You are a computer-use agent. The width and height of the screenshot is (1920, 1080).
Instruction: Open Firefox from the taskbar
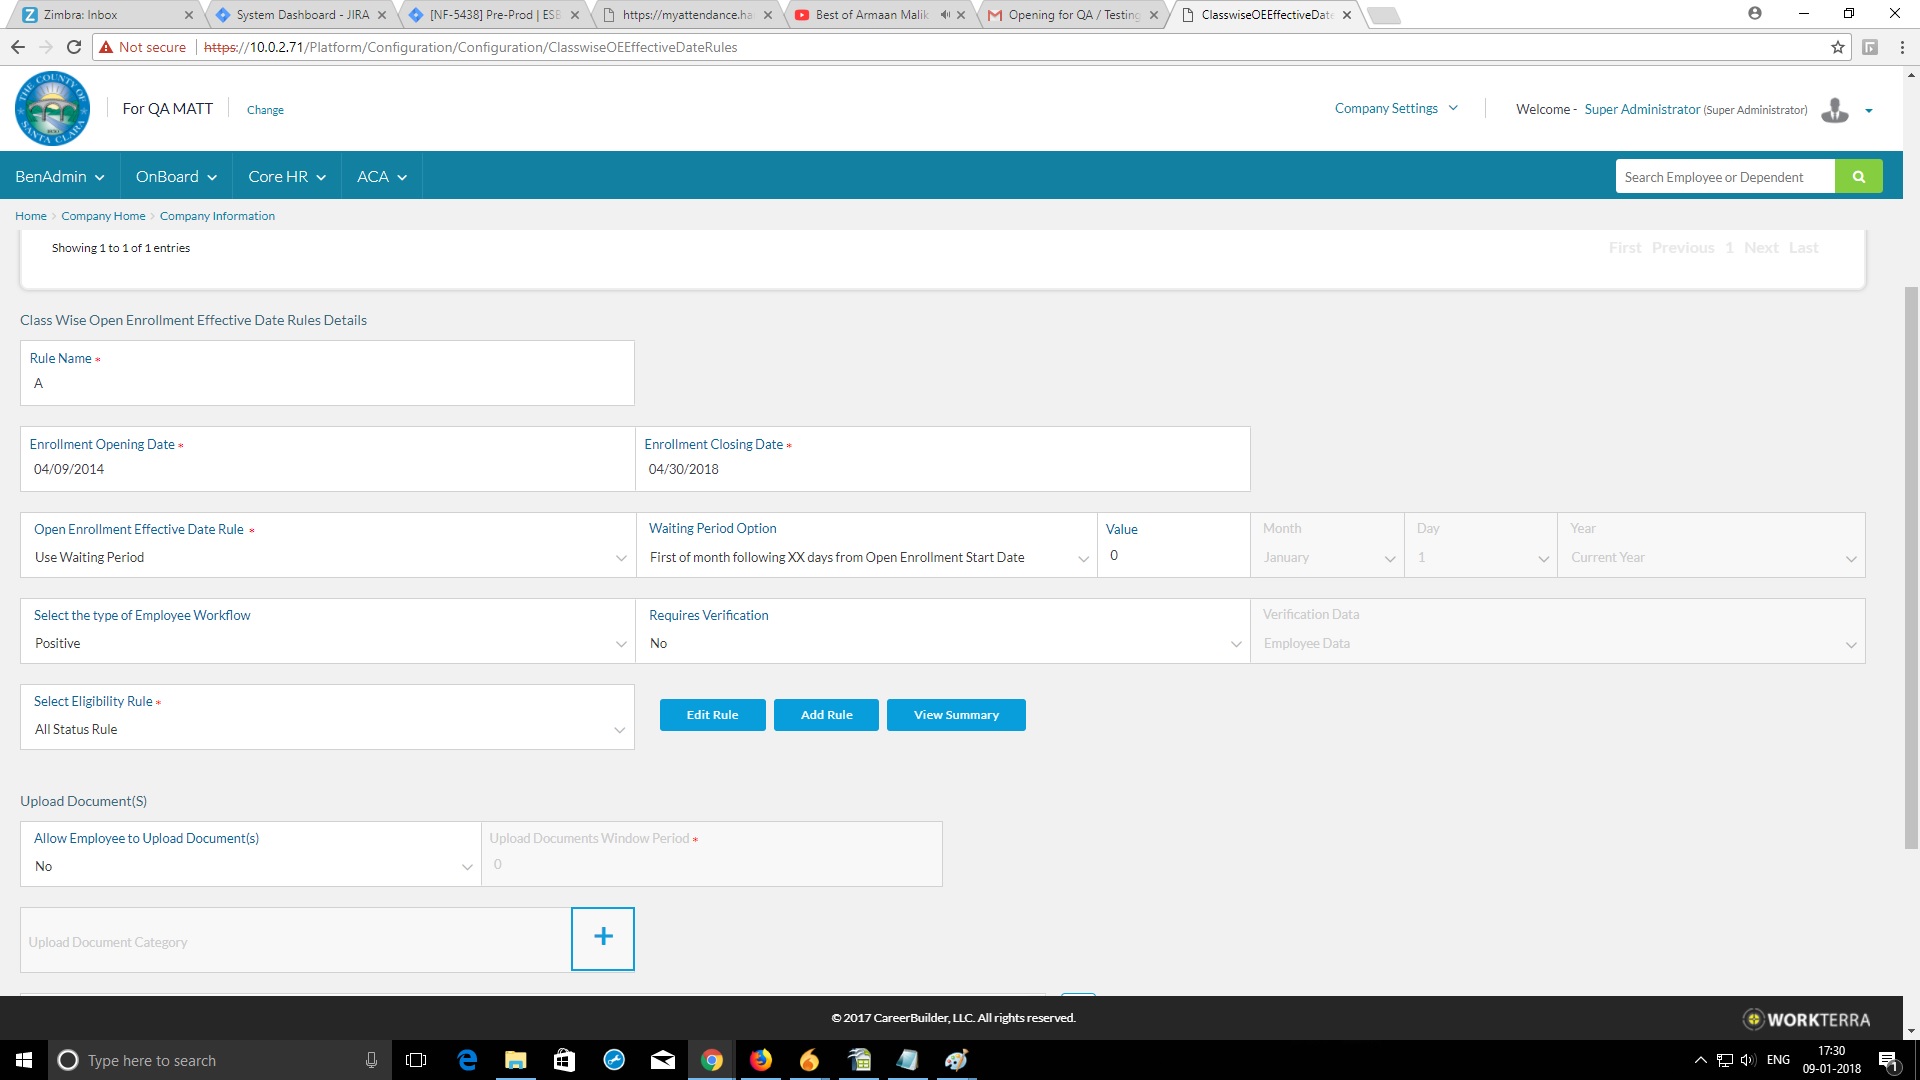(761, 1060)
